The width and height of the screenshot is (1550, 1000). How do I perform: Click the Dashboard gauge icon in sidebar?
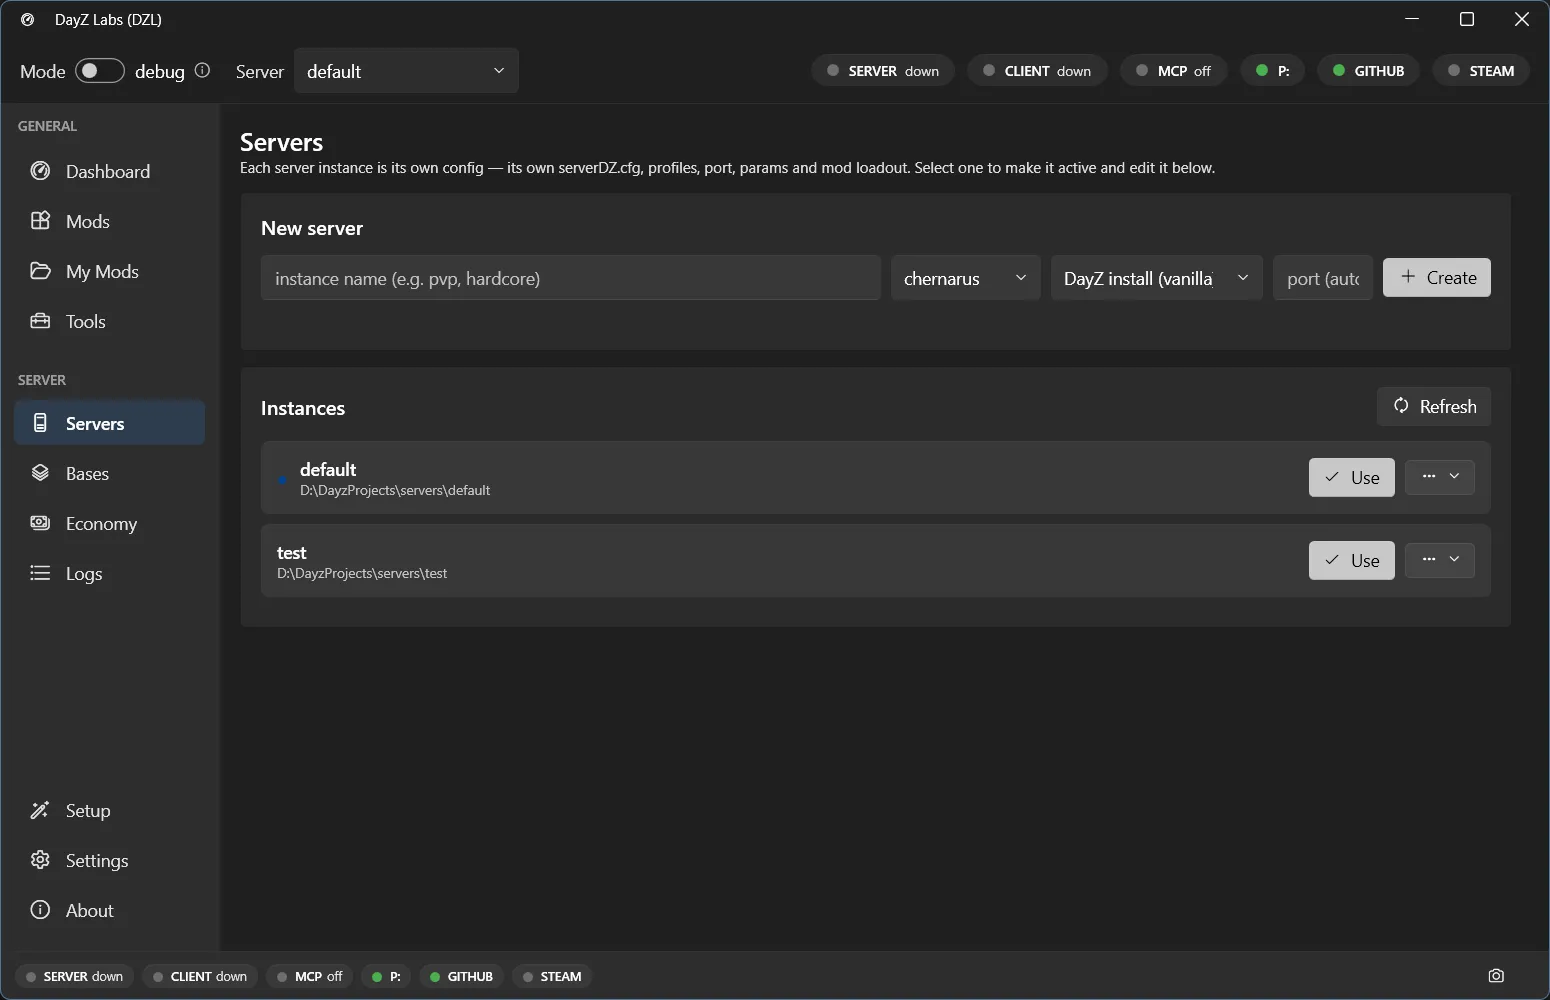pos(40,171)
